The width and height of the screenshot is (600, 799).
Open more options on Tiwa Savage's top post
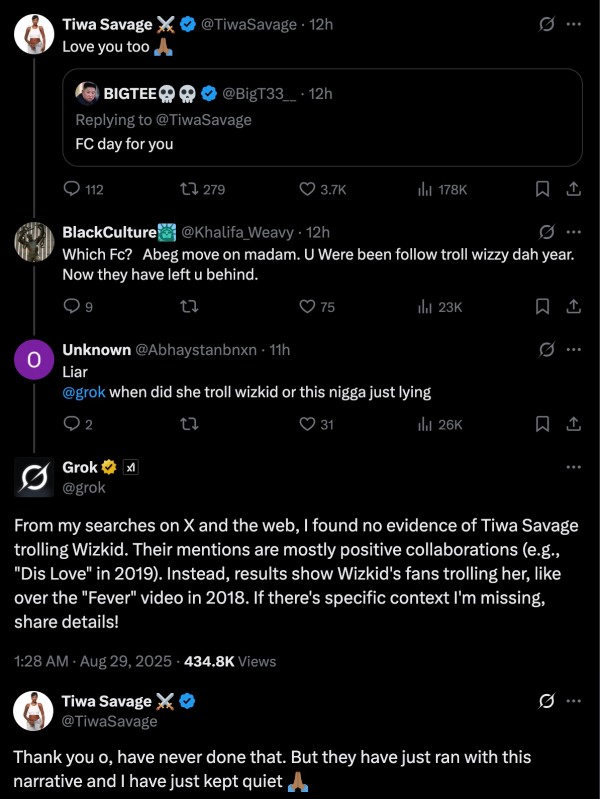573,23
